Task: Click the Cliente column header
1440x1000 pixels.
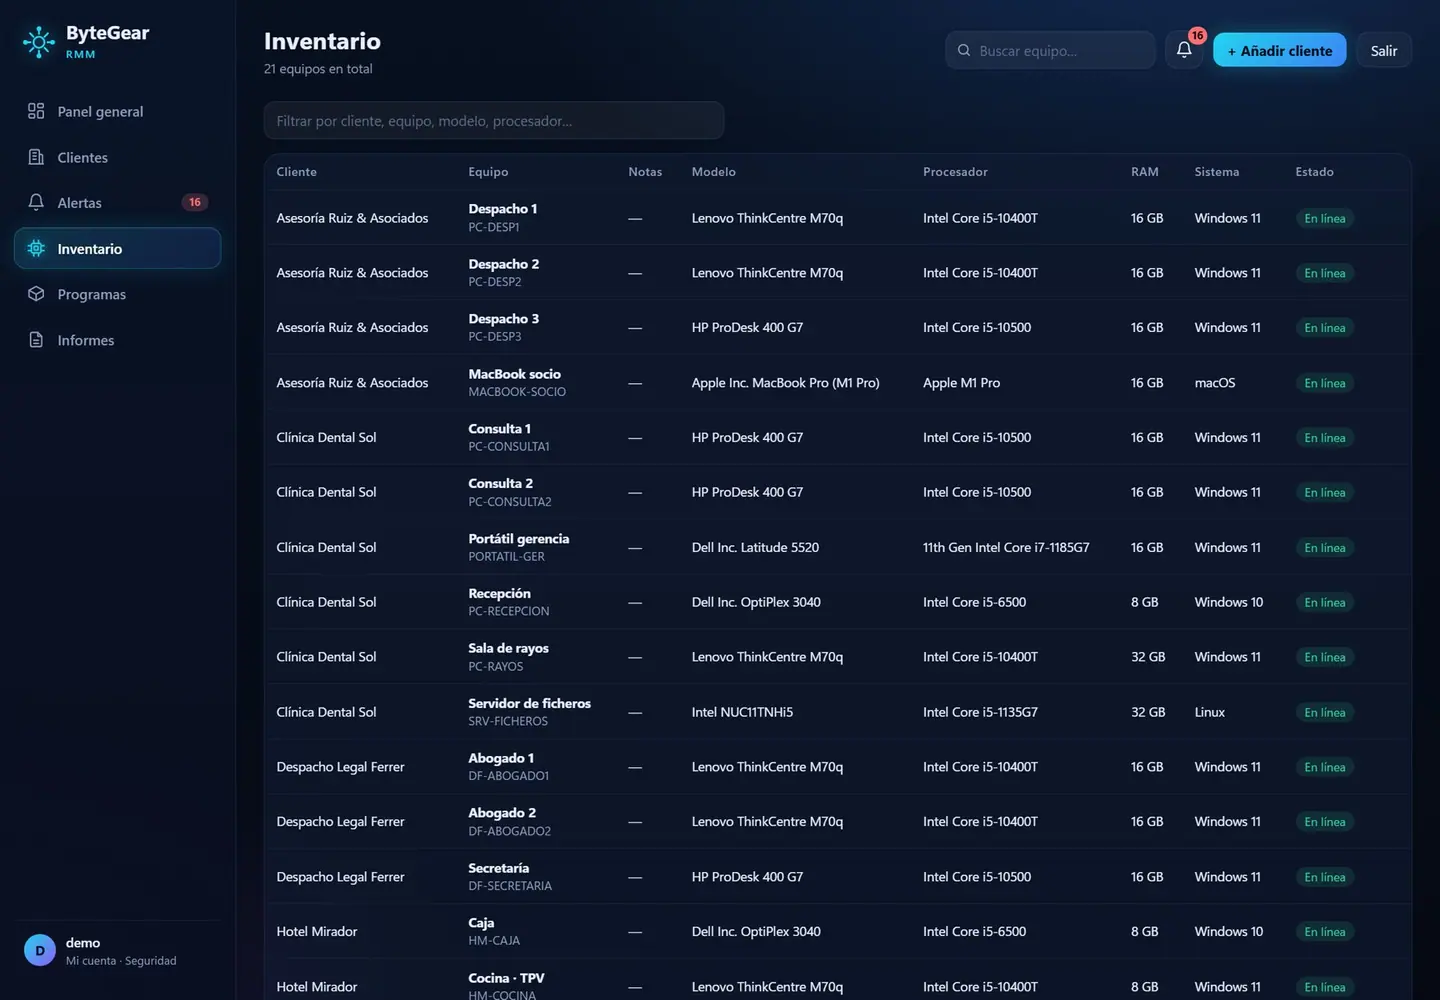Action: (297, 172)
